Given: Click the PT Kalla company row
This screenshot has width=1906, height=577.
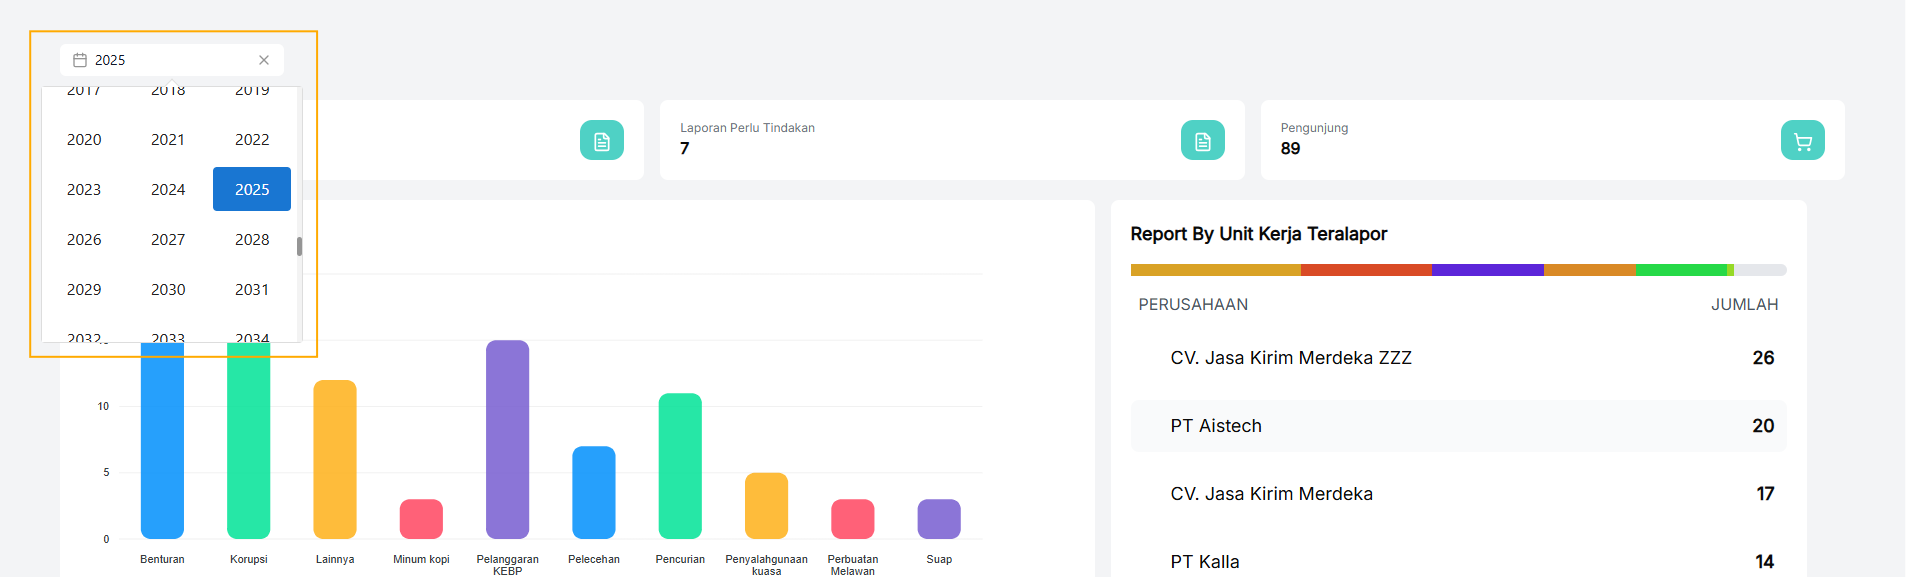Looking at the screenshot, I should tap(1458, 561).
